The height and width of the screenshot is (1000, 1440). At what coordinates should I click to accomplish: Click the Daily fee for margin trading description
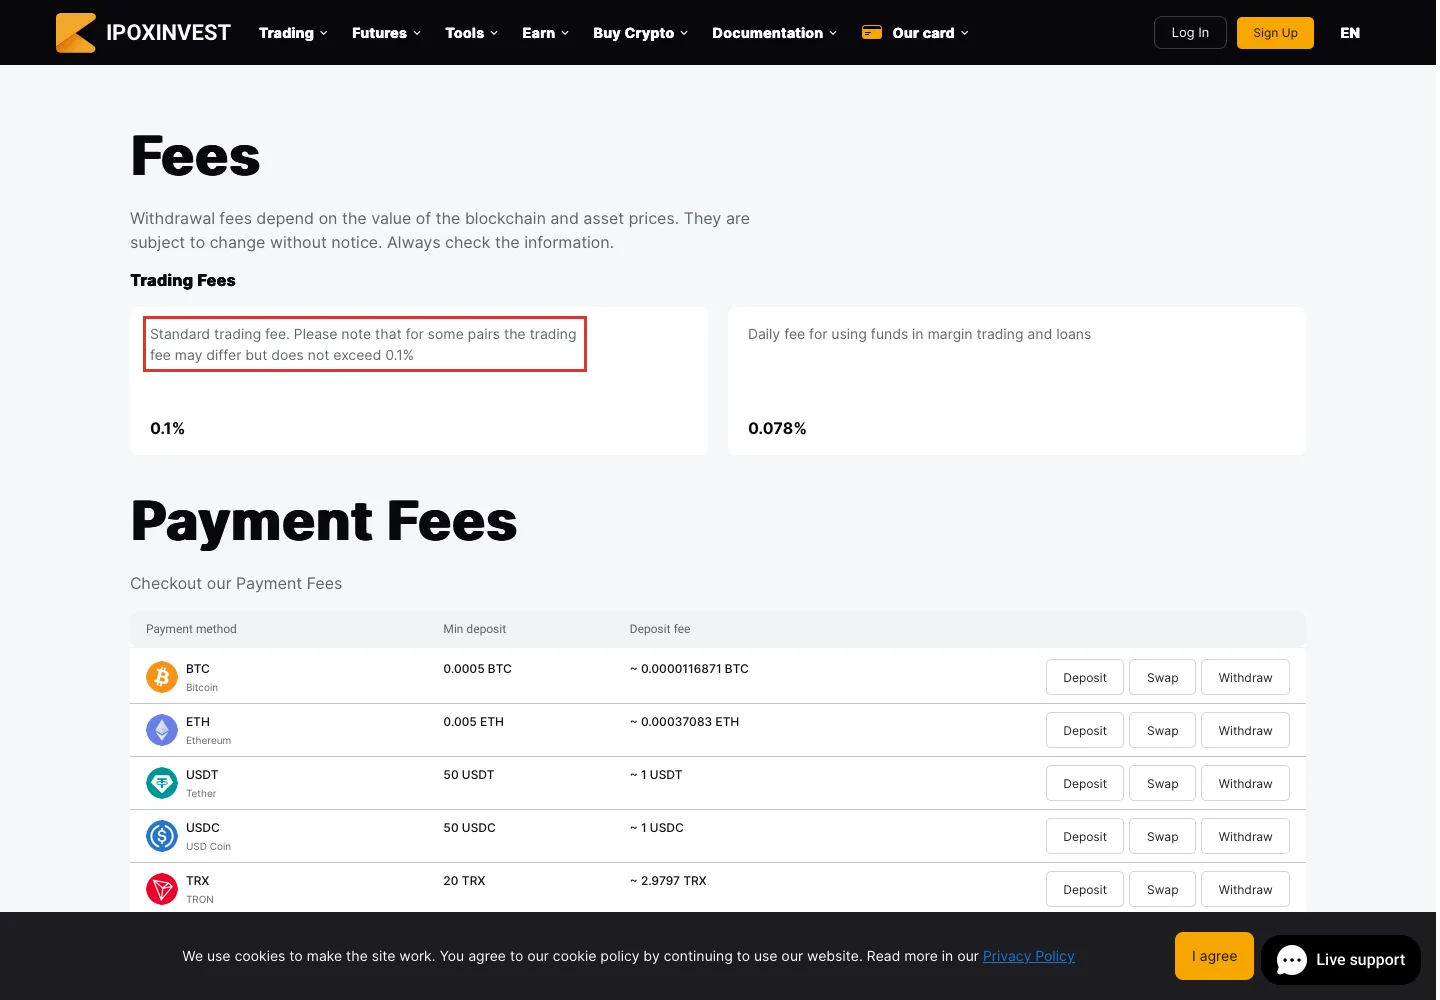coord(919,334)
